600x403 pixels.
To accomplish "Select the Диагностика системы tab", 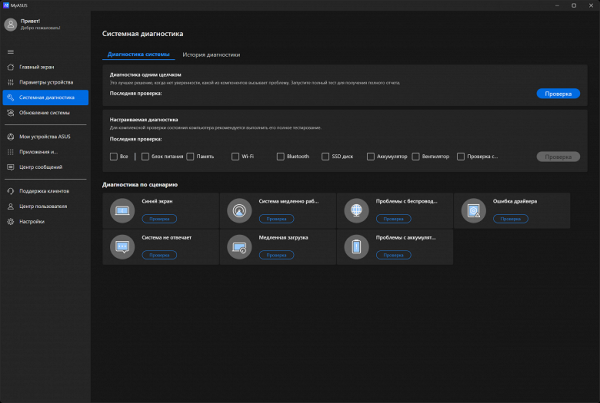I will tap(138, 54).
